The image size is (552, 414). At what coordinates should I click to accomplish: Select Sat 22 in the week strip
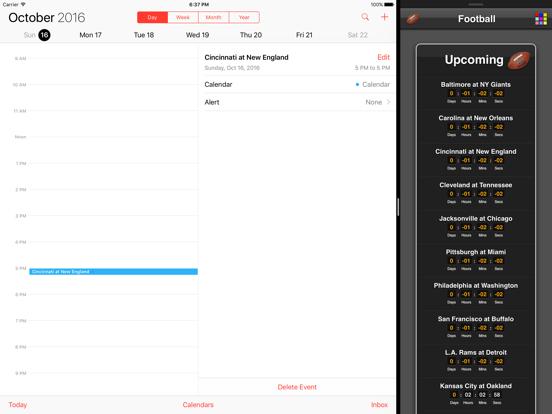click(x=358, y=35)
